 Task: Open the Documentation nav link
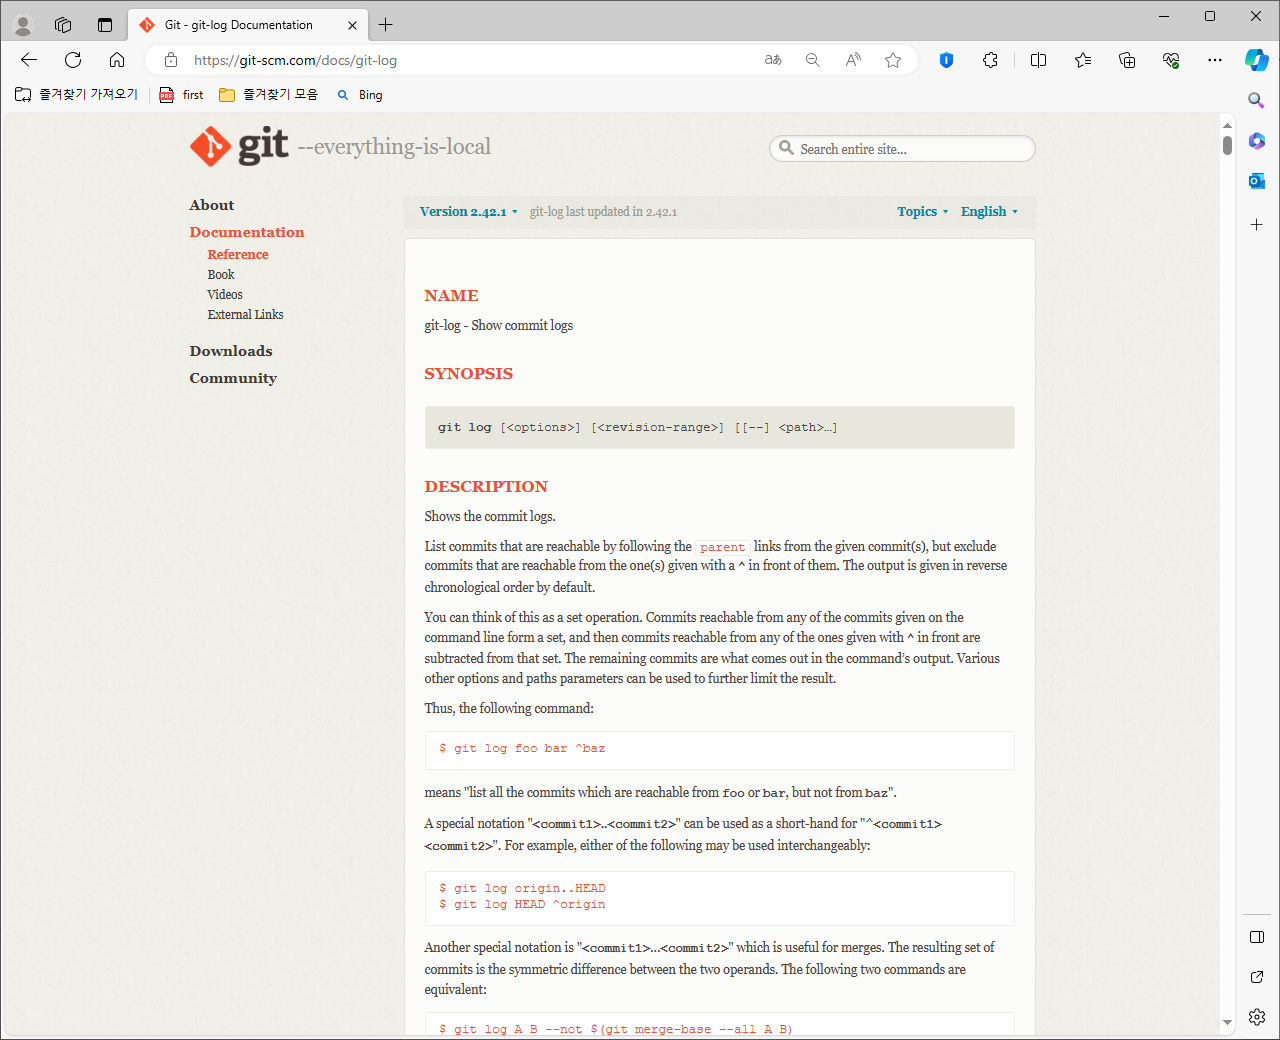[x=247, y=232]
